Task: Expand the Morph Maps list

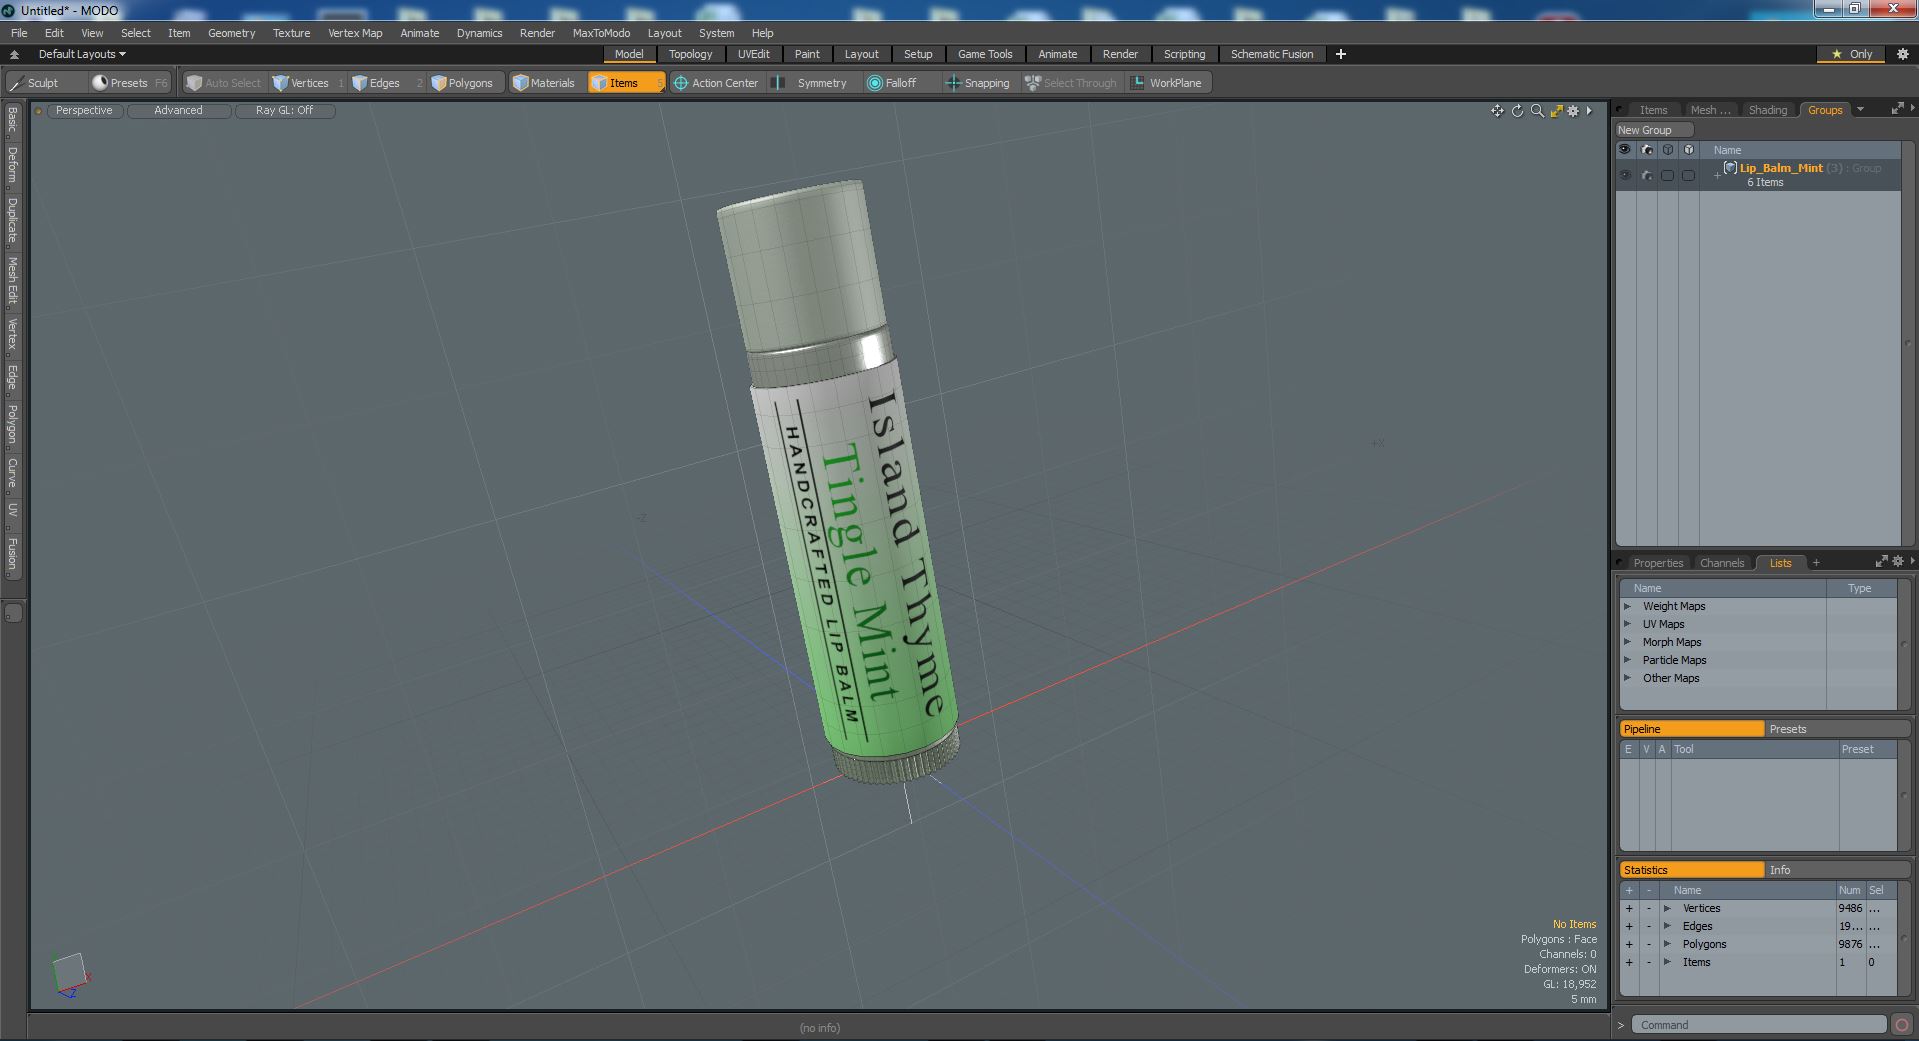Action: (x=1627, y=642)
